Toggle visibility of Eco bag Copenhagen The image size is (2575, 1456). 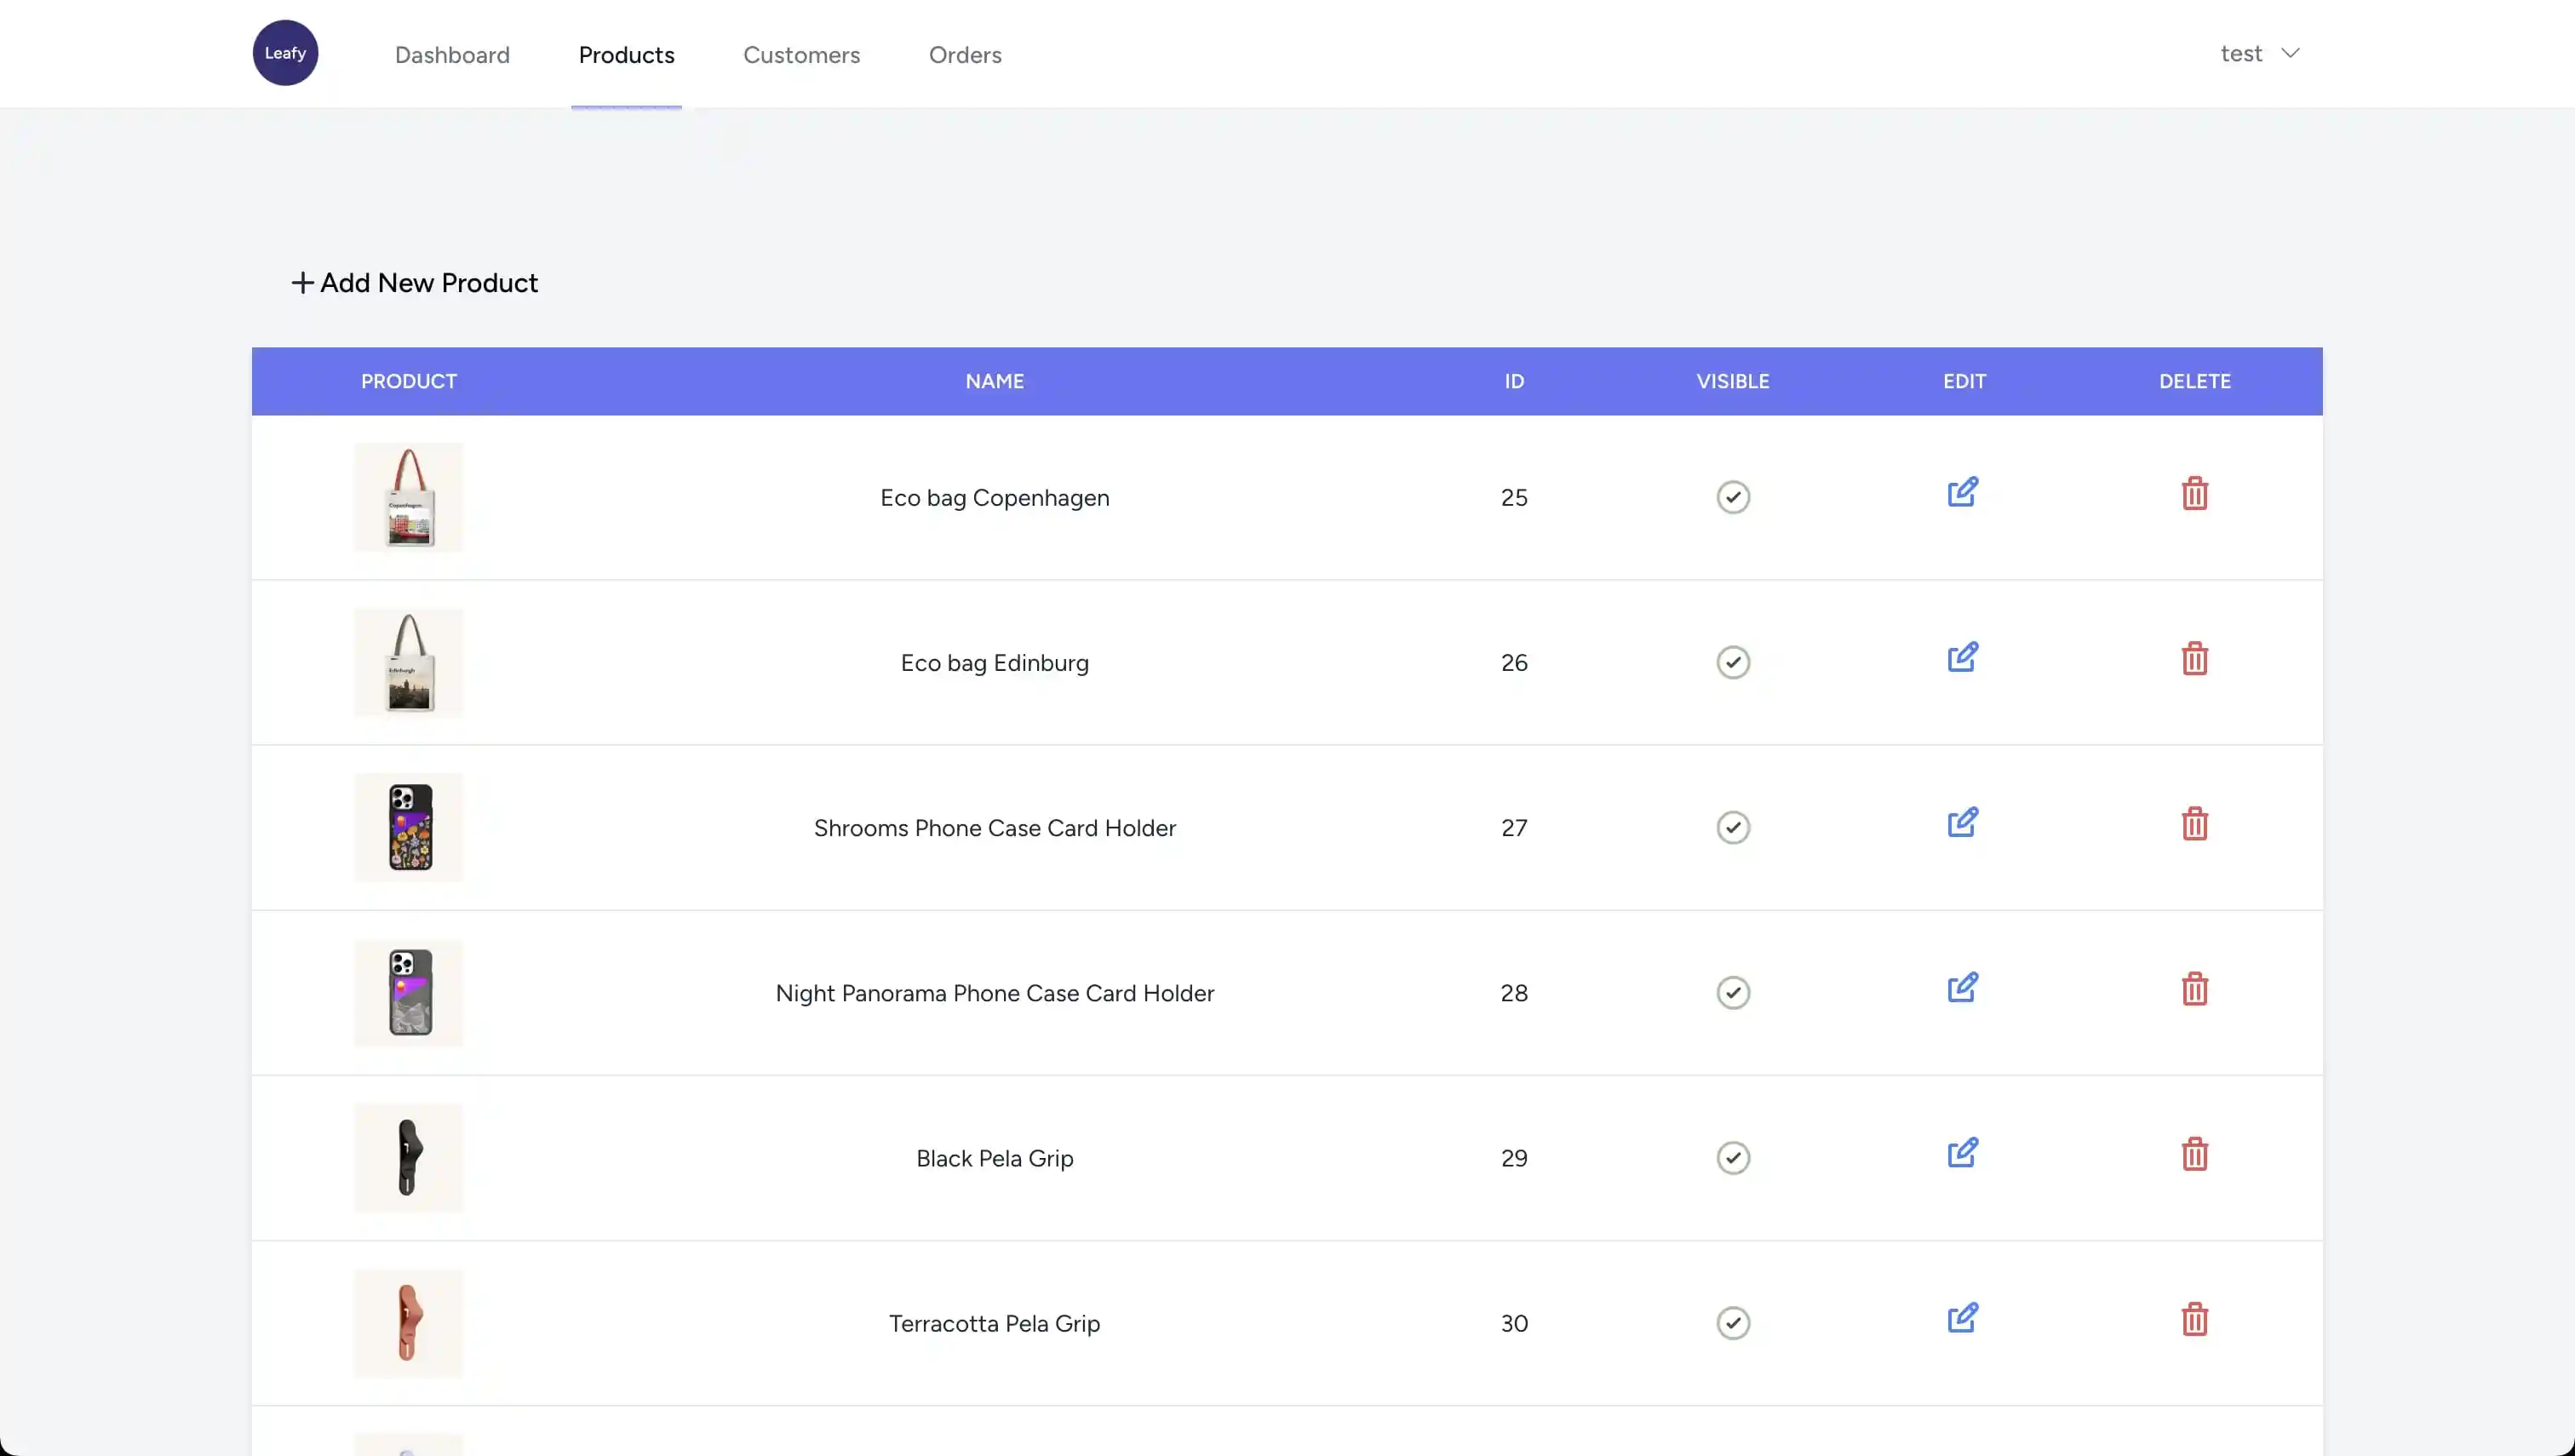(1732, 497)
